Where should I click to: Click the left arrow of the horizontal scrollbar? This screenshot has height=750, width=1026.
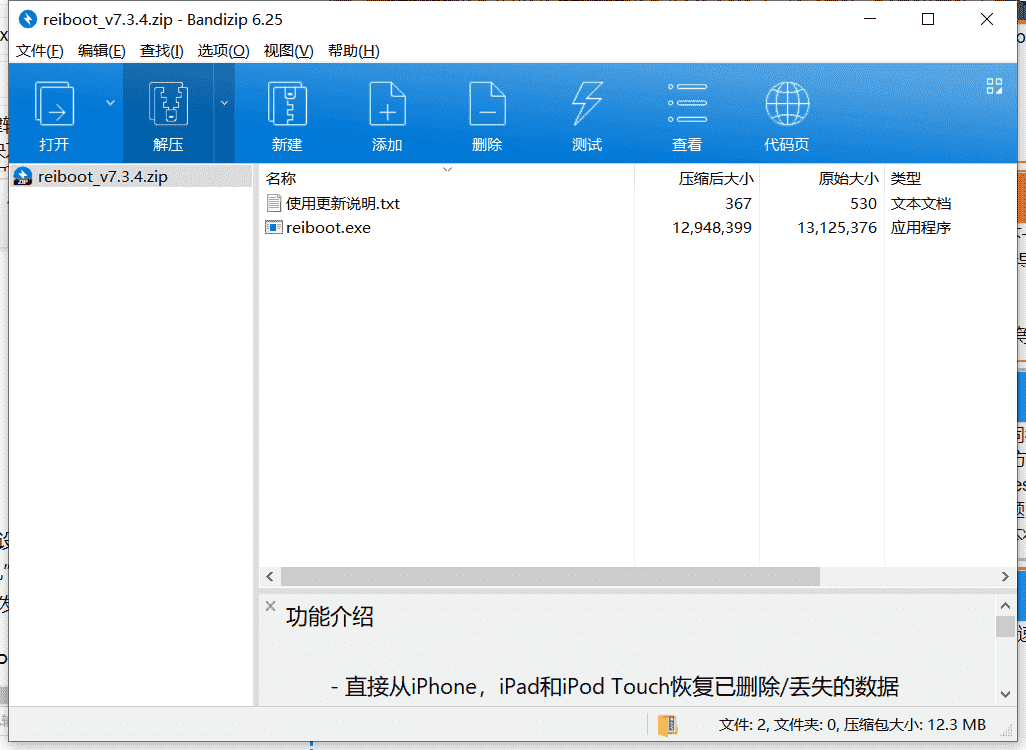[270, 577]
